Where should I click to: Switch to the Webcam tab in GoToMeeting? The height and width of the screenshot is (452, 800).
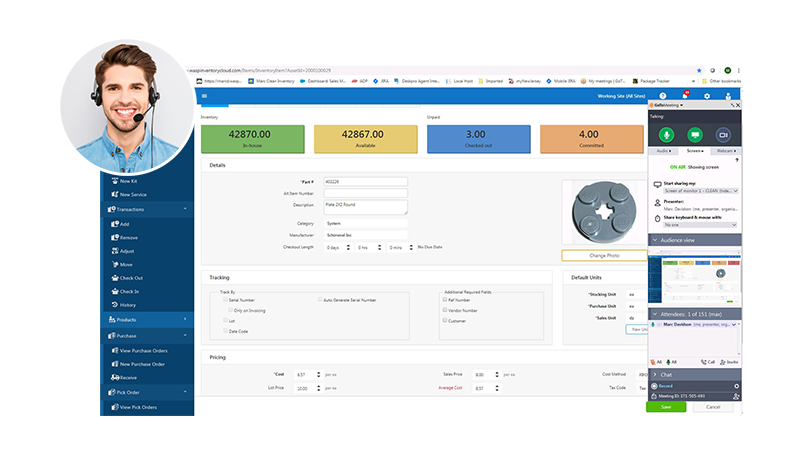(x=726, y=151)
